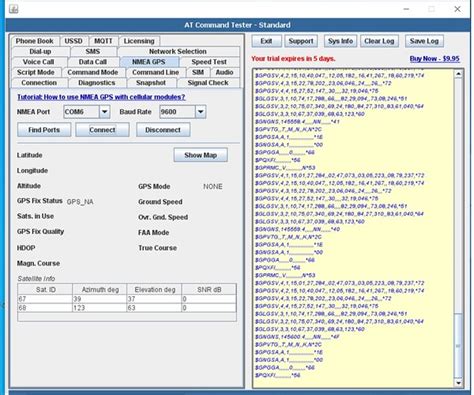Click the Azimuth deg column header

[x=100, y=289]
